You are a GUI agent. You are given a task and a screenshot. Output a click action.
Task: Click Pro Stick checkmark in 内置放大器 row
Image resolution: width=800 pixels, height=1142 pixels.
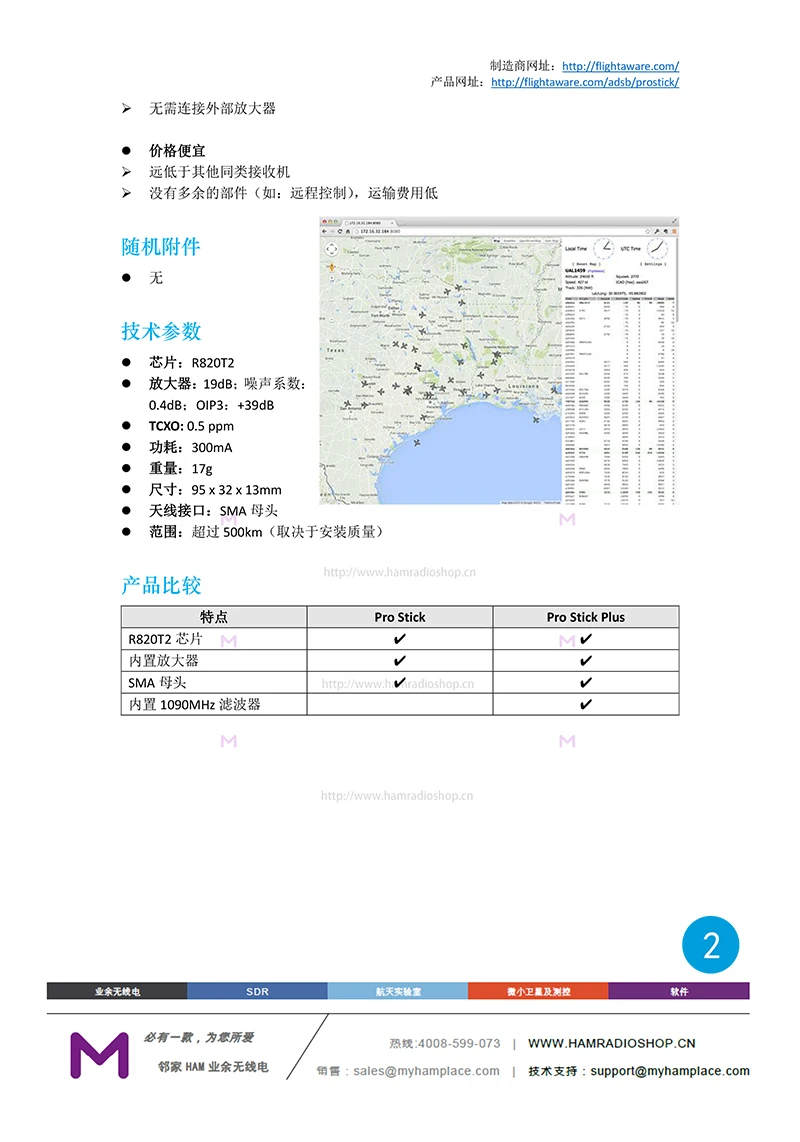tap(399, 661)
